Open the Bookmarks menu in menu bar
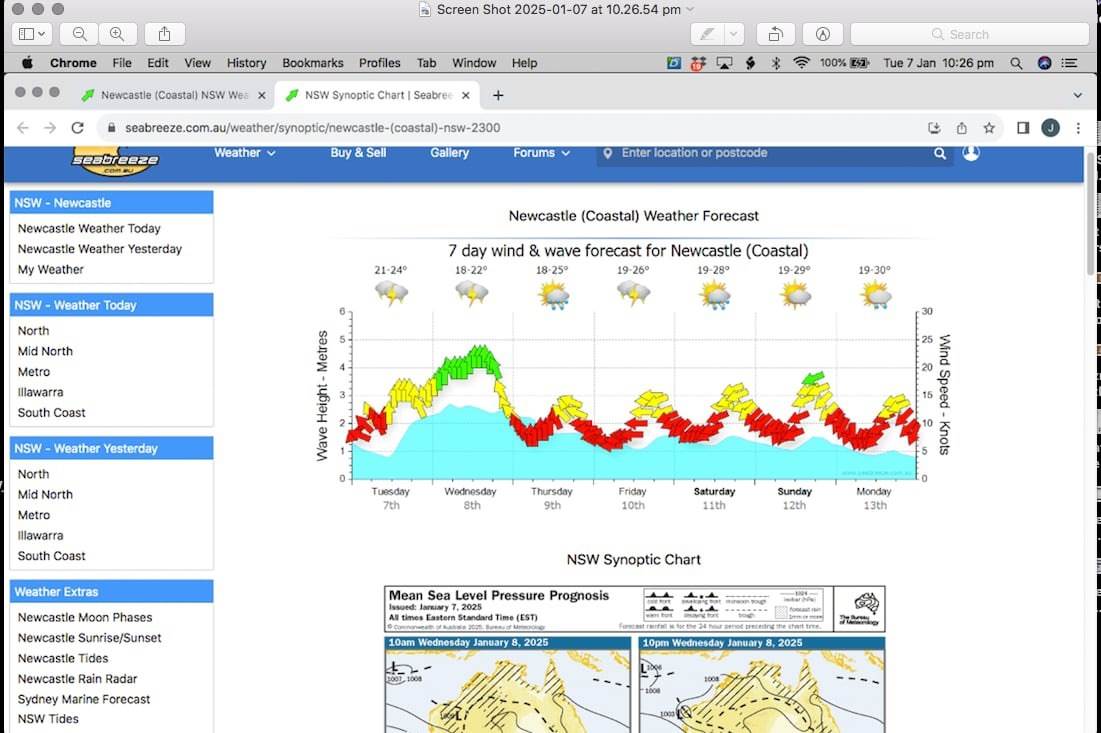 click(x=313, y=63)
